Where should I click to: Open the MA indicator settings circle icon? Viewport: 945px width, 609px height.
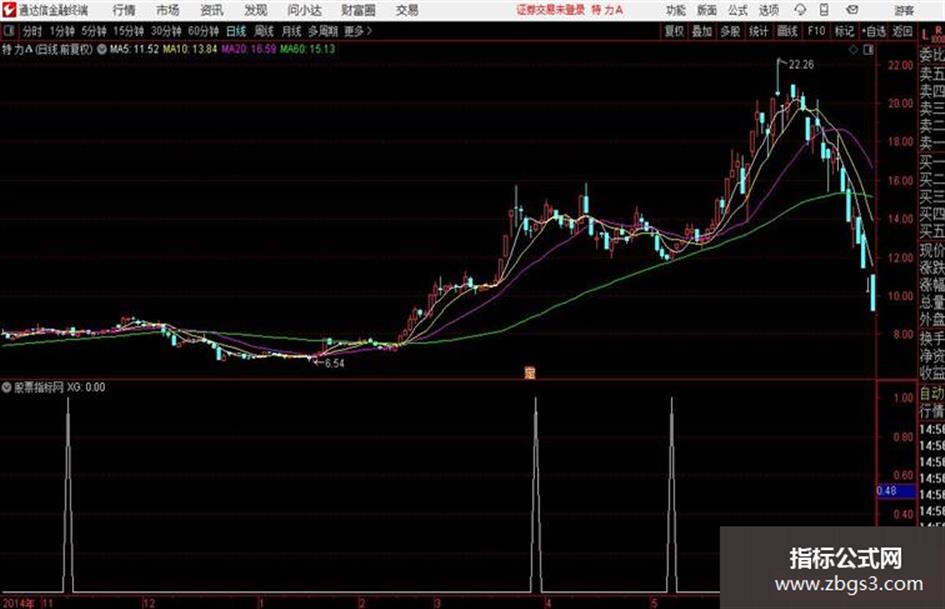coord(102,49)
